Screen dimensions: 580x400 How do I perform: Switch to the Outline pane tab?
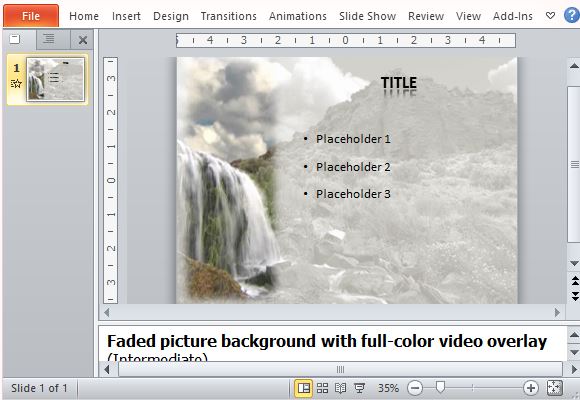(49, 38)
